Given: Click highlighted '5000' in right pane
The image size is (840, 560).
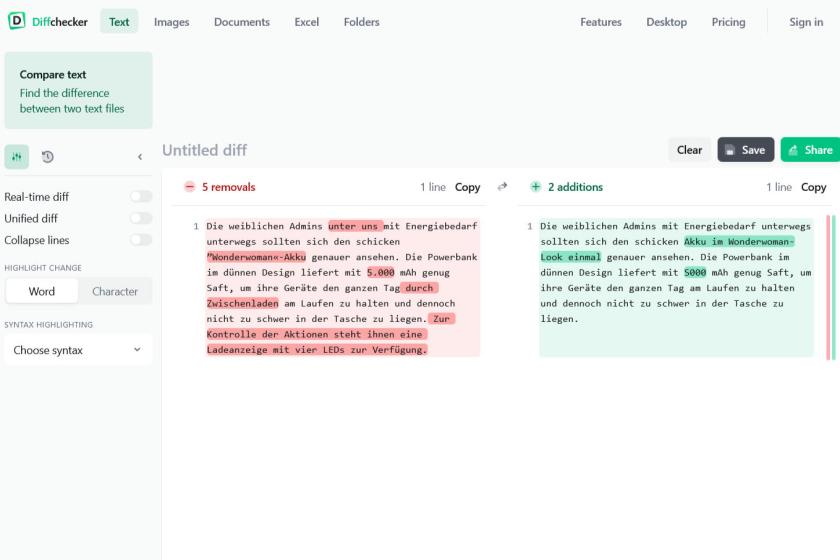Looking at the screenshot, I should [695, 272].
